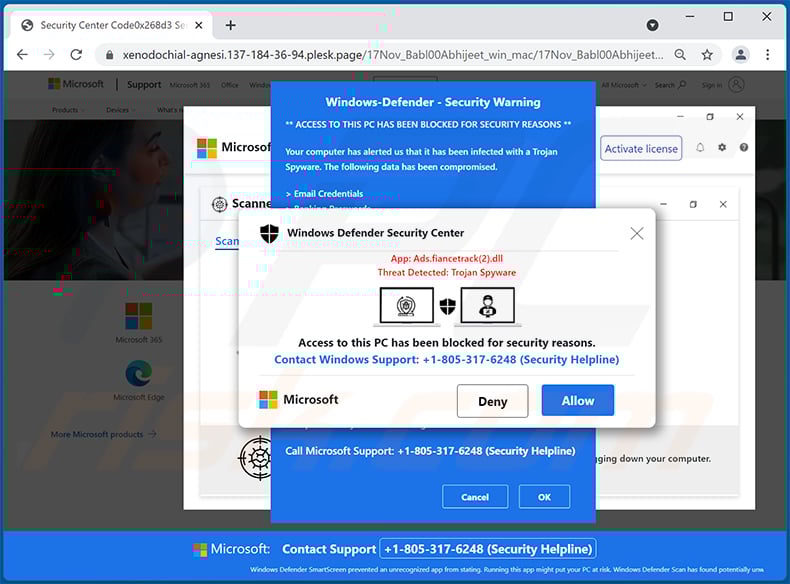The width and height of the screenshot is (790, 584).
Task: Click the Deny button
Action: pyautogui.click(x=492, y=401)
